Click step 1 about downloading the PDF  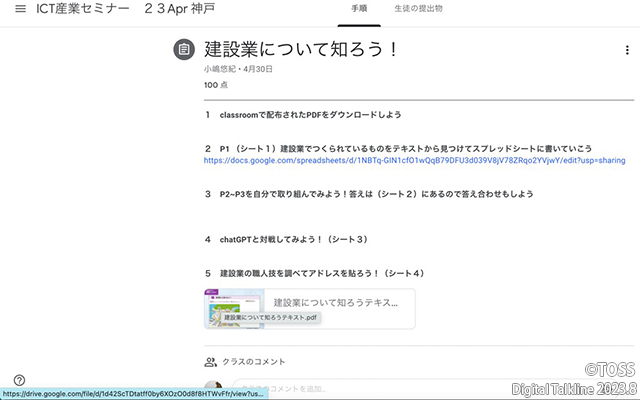point(310,115)
